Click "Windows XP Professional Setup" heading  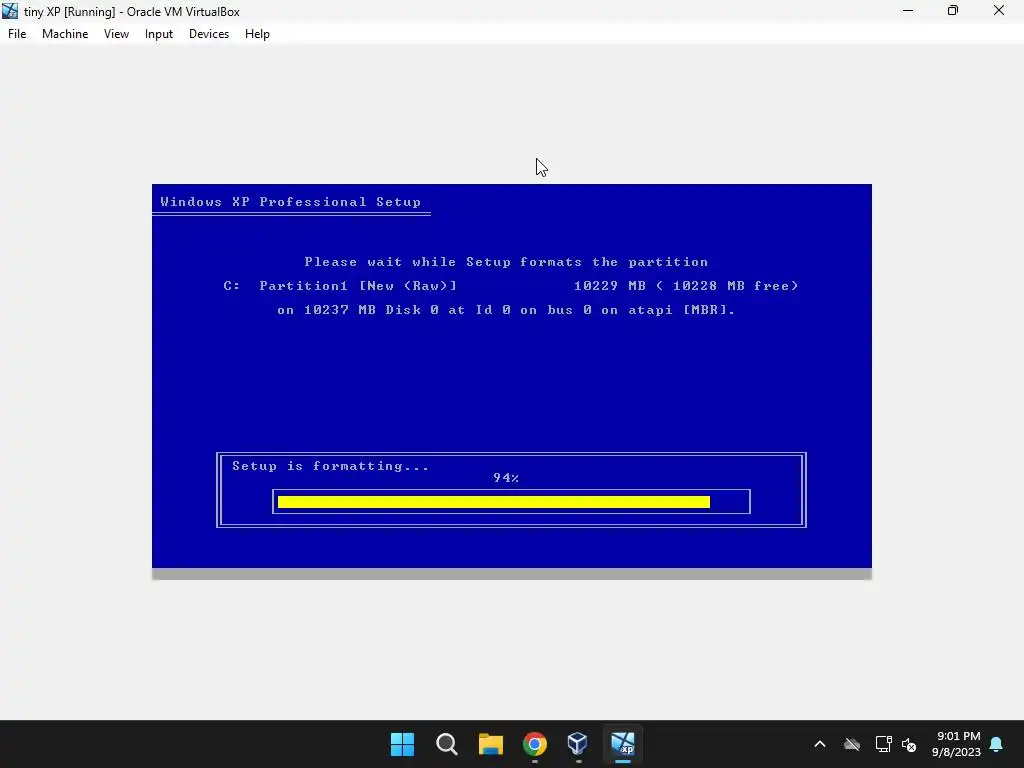click(291, 202)
